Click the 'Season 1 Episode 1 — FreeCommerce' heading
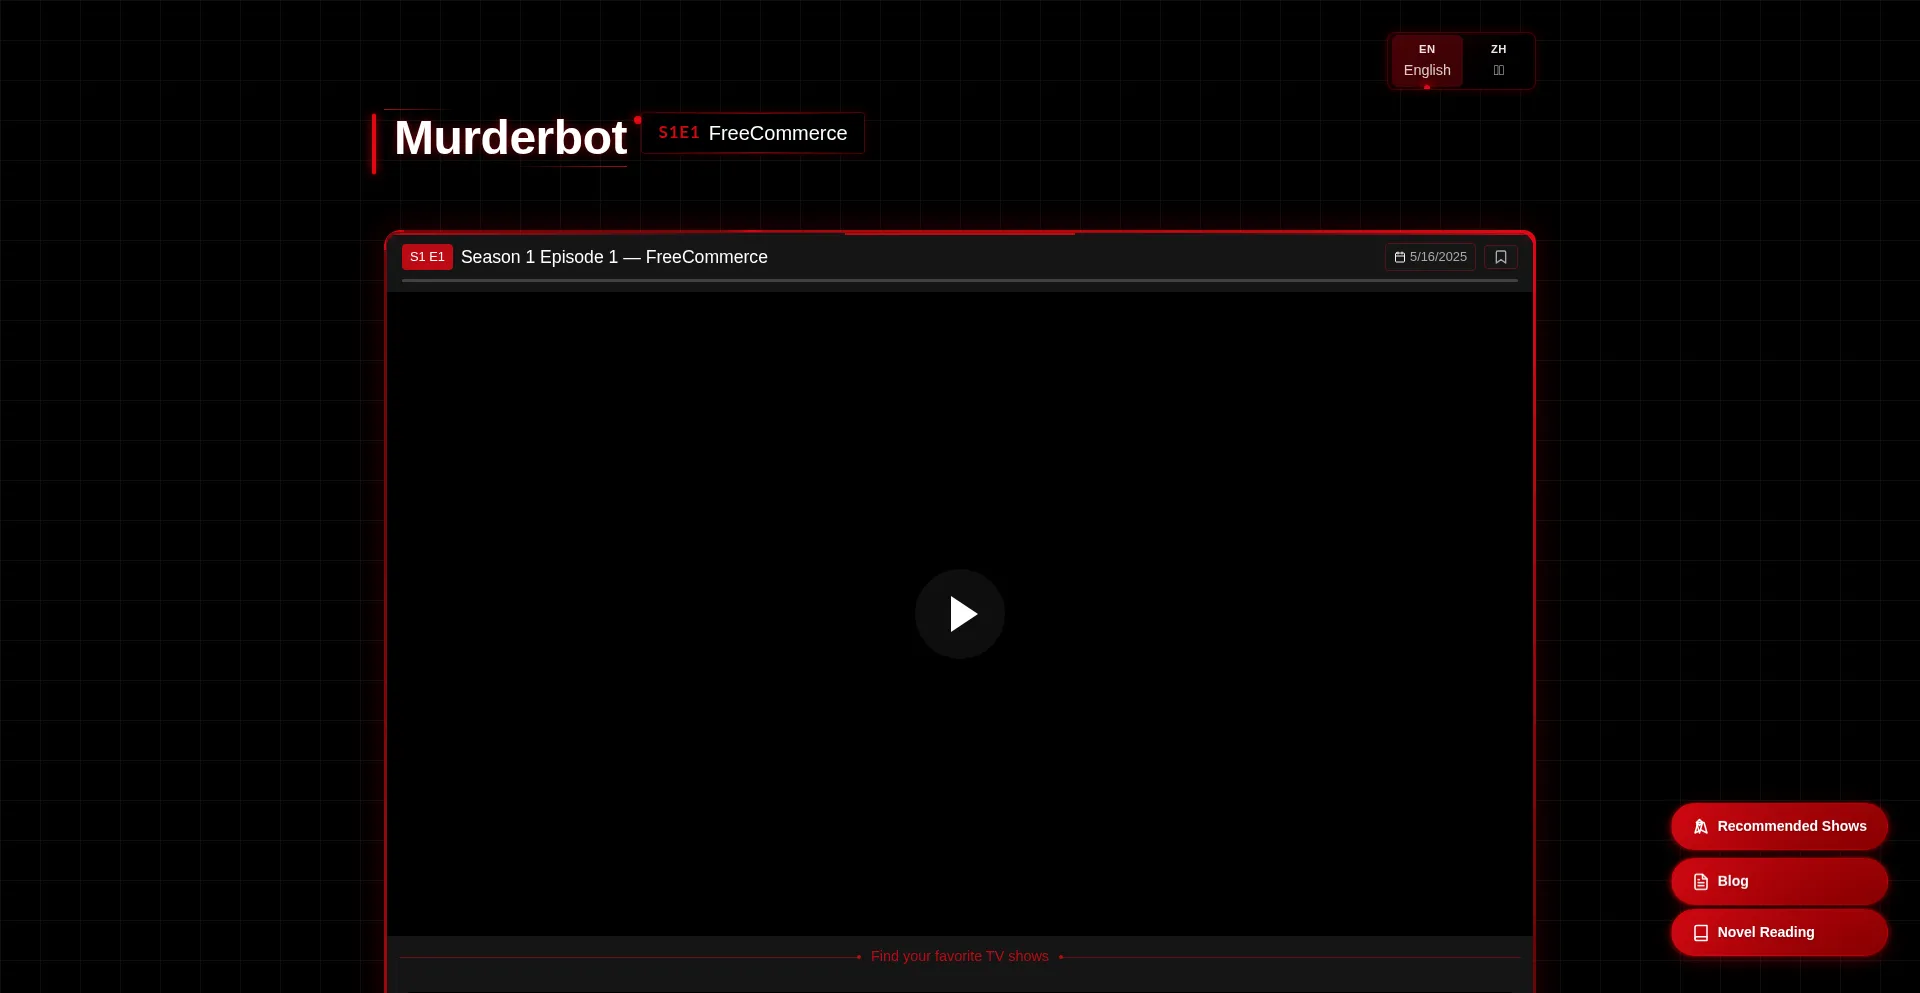This screenshot has height=993, width=1920. [614, 257]
